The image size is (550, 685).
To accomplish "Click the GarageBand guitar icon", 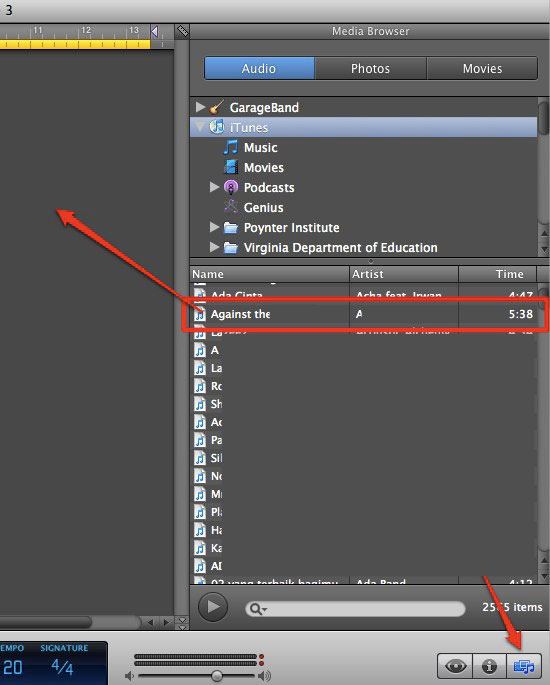I will pyautogui.click(x=216, y=107).
